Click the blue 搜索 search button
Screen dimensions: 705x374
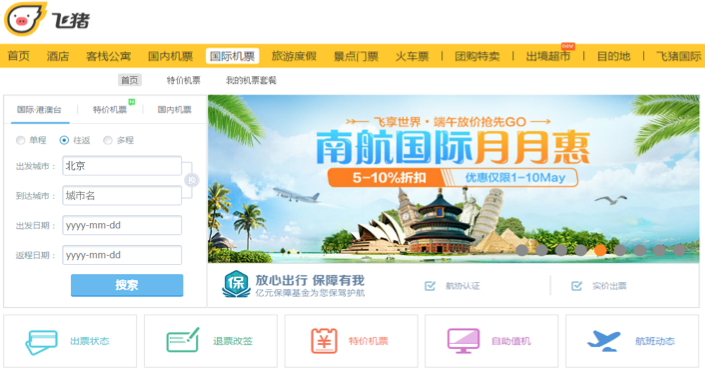(127, 285)
